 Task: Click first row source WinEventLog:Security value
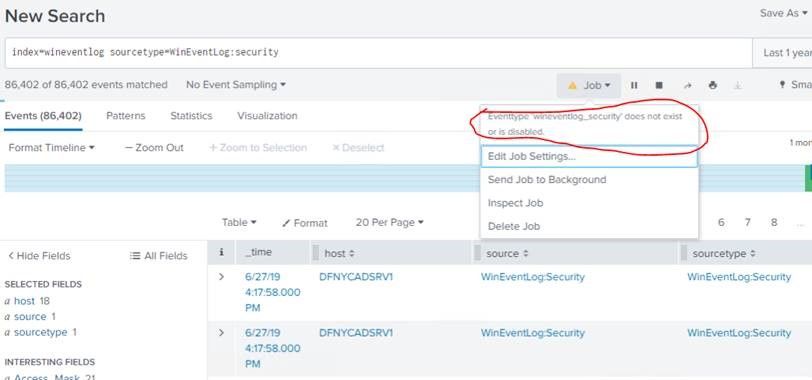(533, 276)
